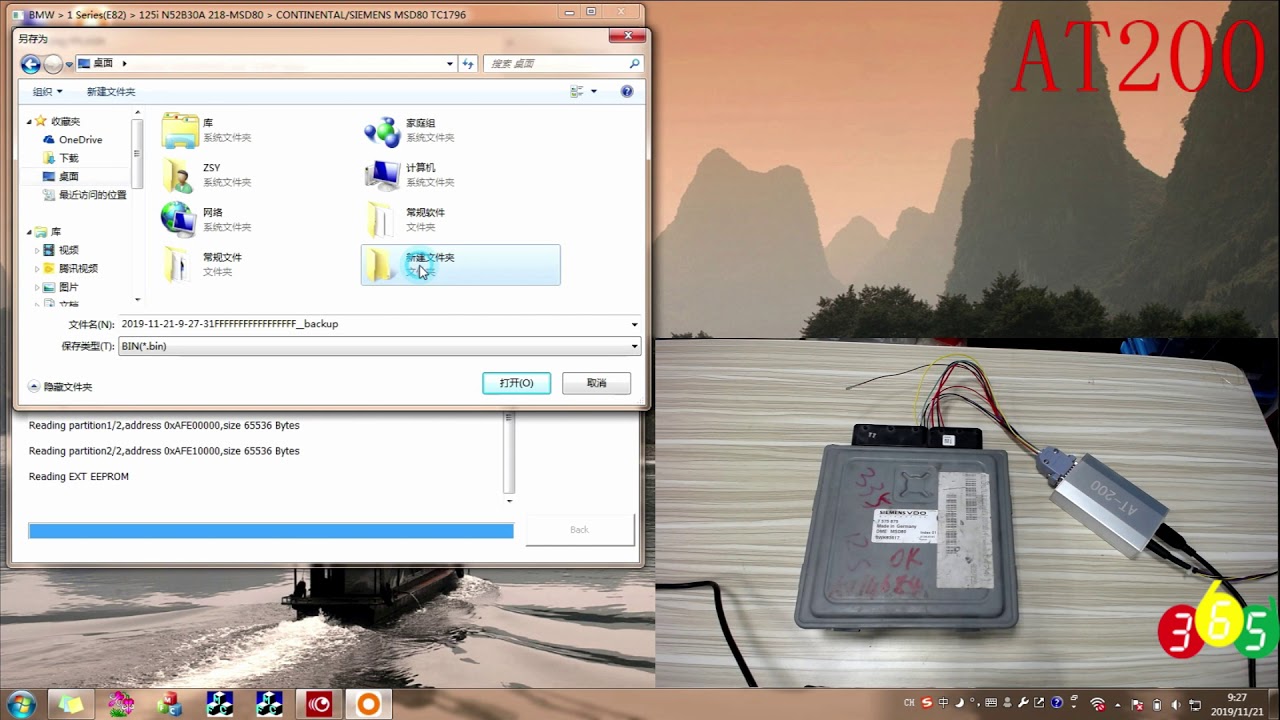
Task: Toggle 隐藏文件夹 to hide folders pane
Action: pos(60,387)
